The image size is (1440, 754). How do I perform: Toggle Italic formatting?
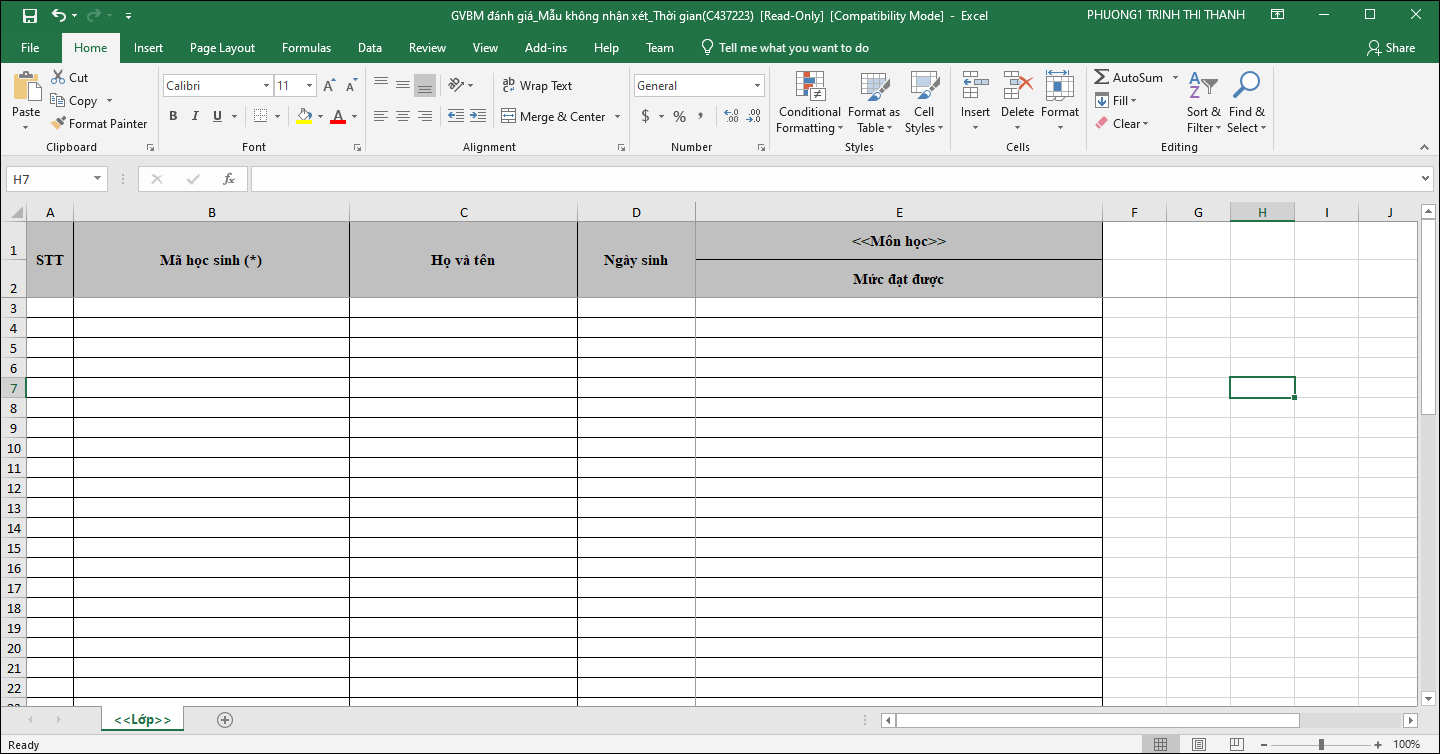tap(195, 117)
